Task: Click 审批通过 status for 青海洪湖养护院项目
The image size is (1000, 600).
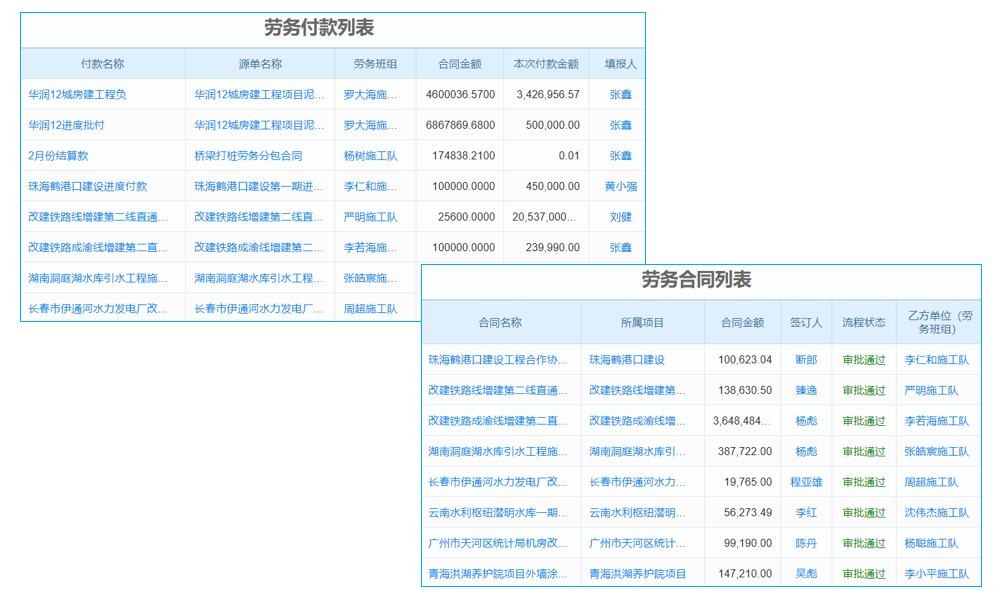Action: click(864, 575)
